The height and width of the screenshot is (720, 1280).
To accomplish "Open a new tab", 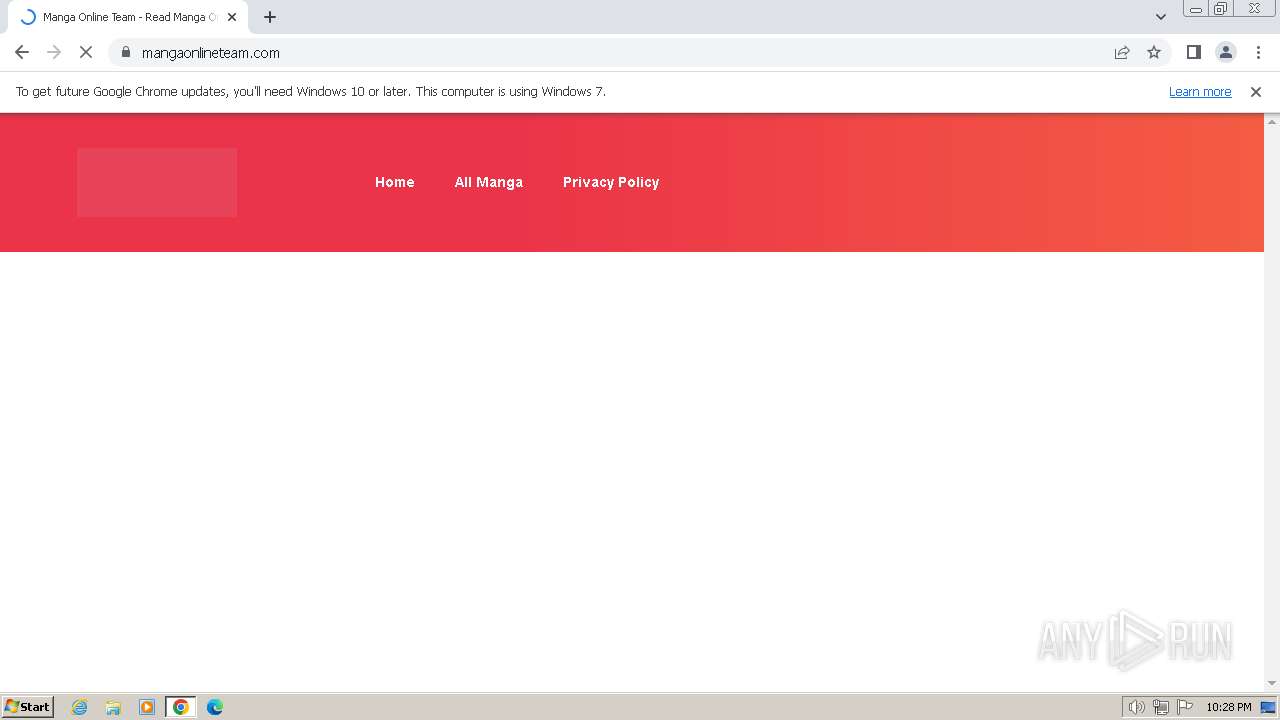I will (270, 17).
